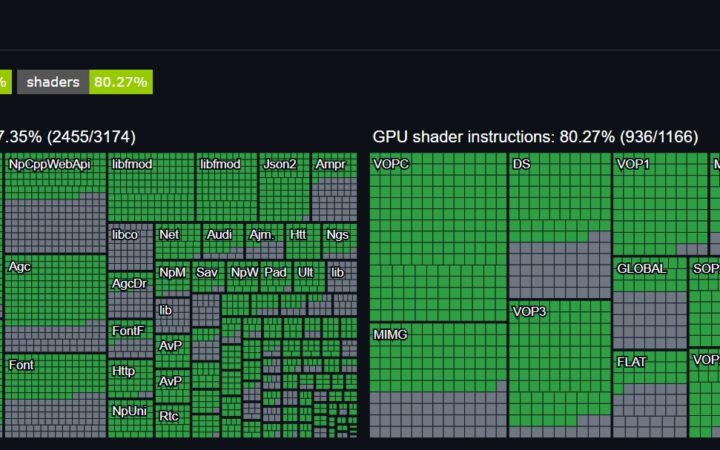The height and width of the screenshot is (450, 720).
Task: Open the Net treemap block
Action: (178, 241)
